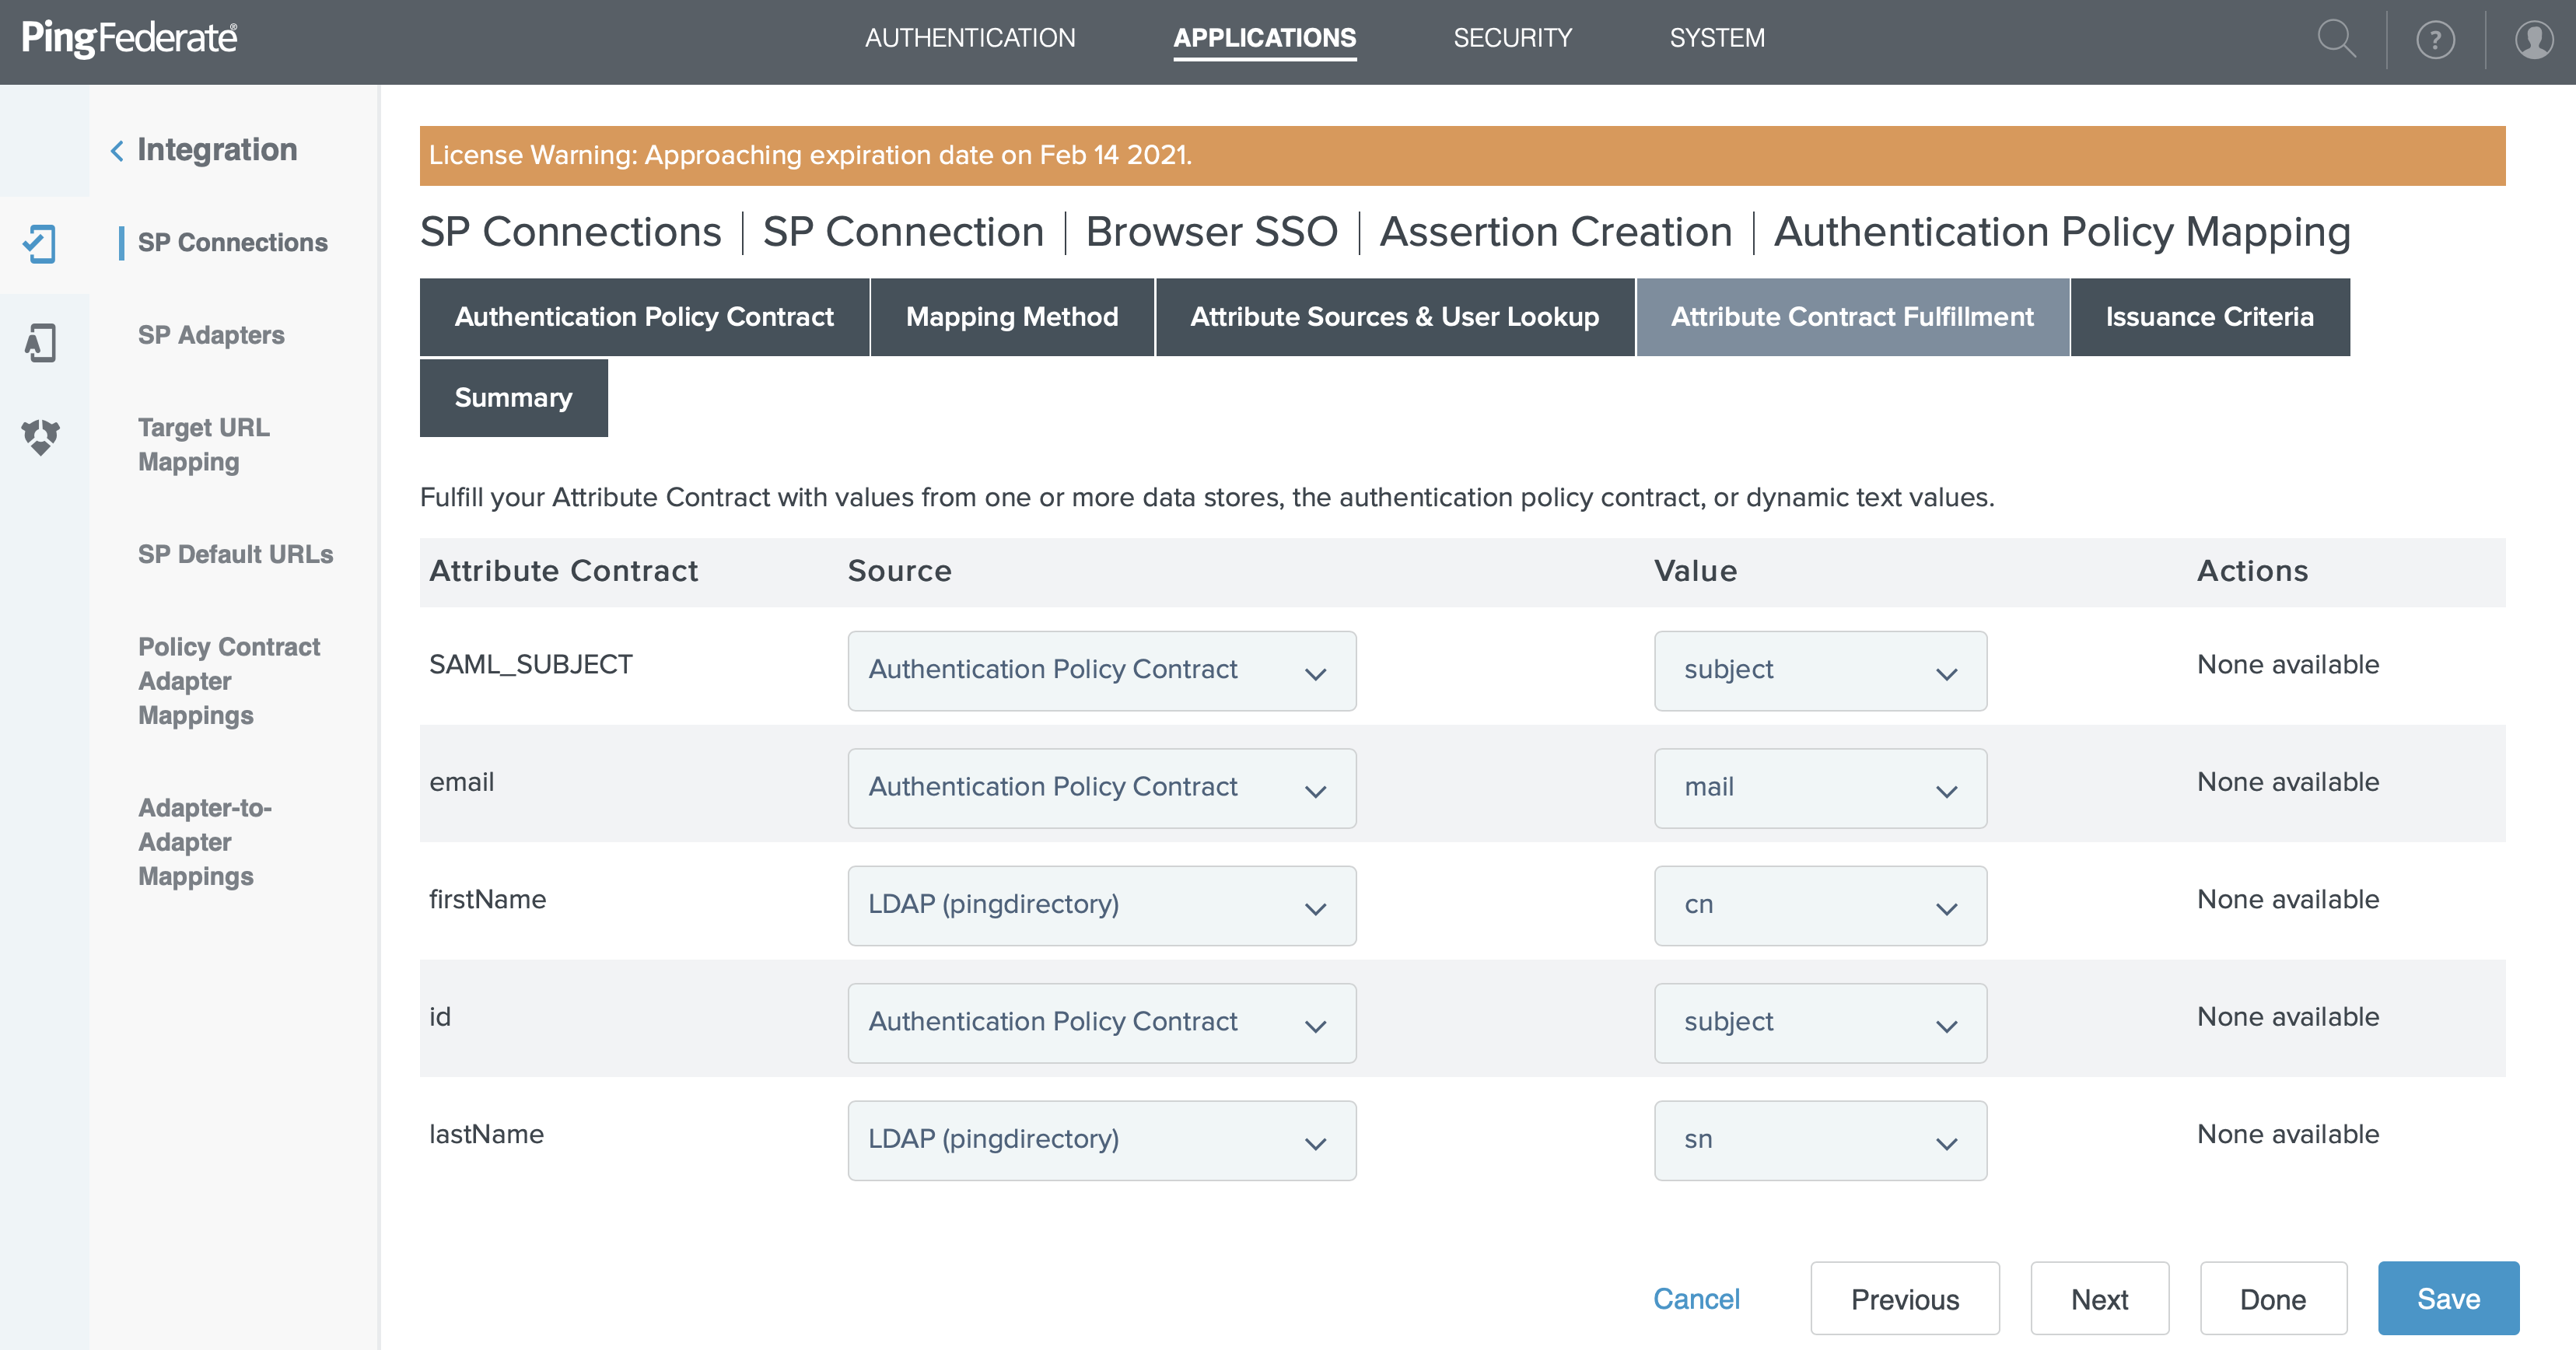
Task: Click the Next button
Action: coord(2099,1298)
